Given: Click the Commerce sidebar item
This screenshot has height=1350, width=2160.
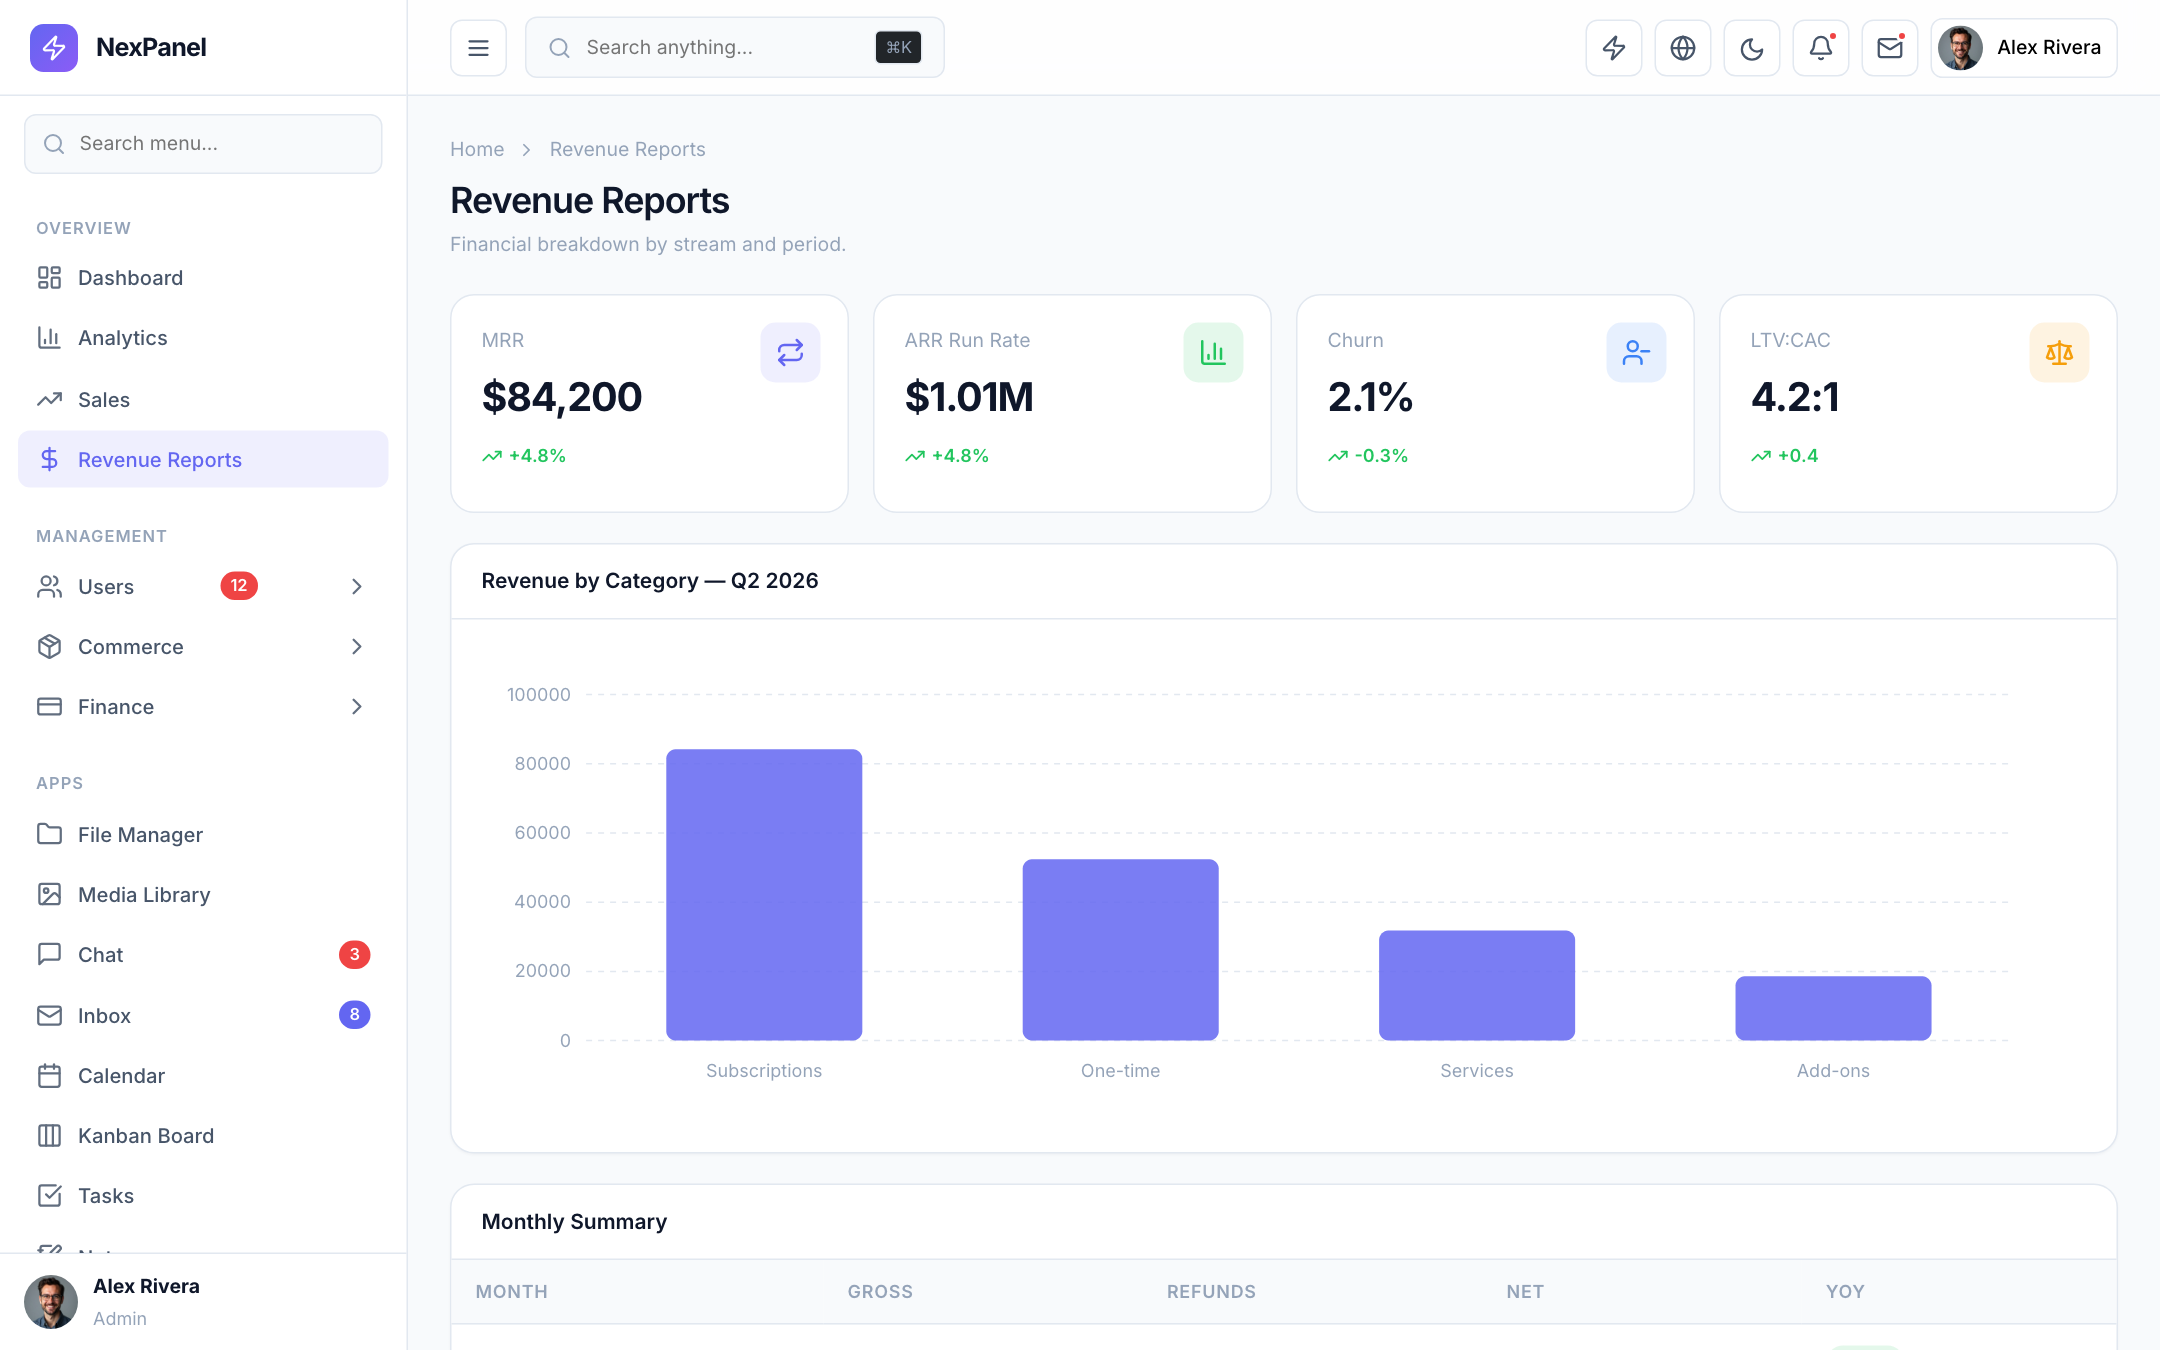Looking at the screenshot, I should (x=203, y=646).
